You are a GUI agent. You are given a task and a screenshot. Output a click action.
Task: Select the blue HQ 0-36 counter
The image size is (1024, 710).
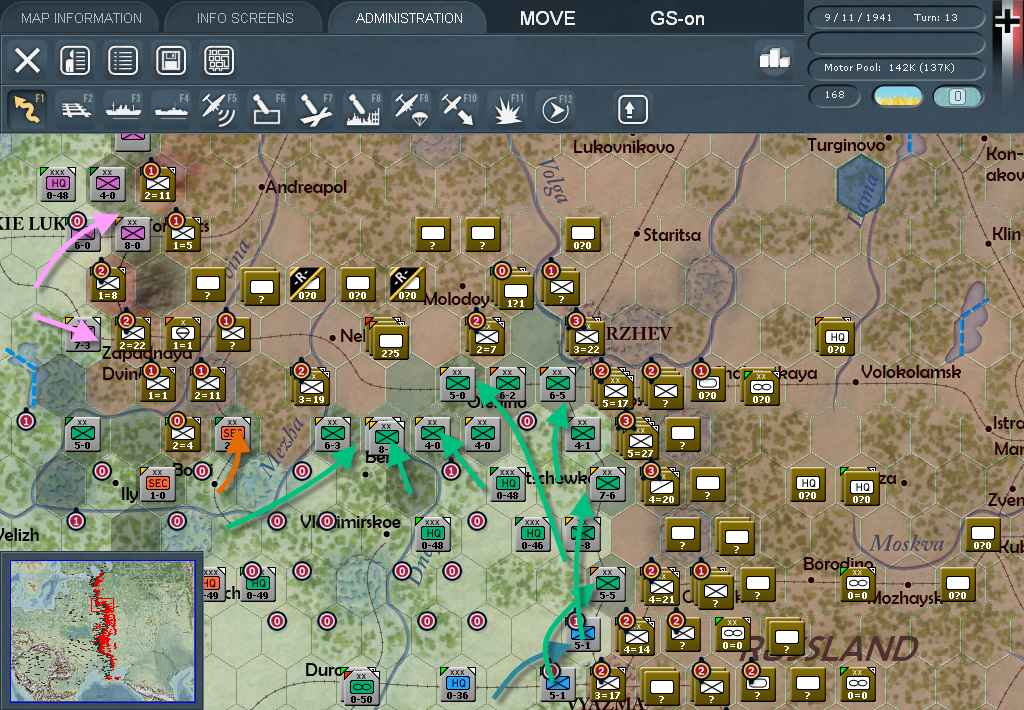pos(458,683)
